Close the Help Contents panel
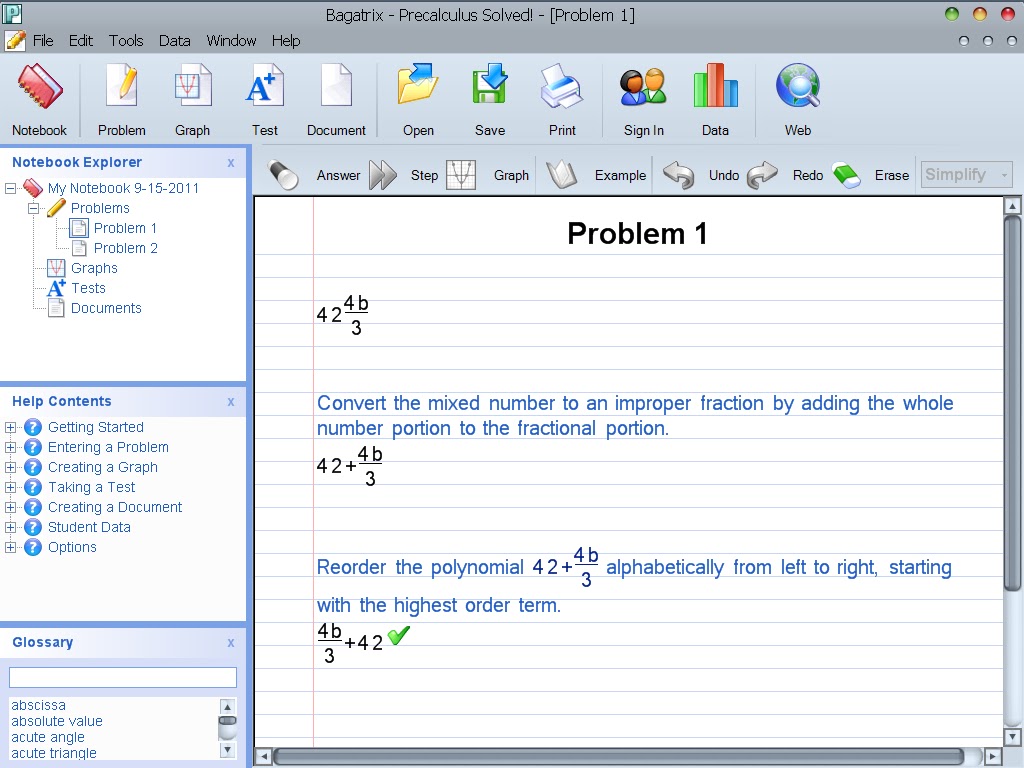Viewport: 1024px width, 768px height. click(231, 402)
